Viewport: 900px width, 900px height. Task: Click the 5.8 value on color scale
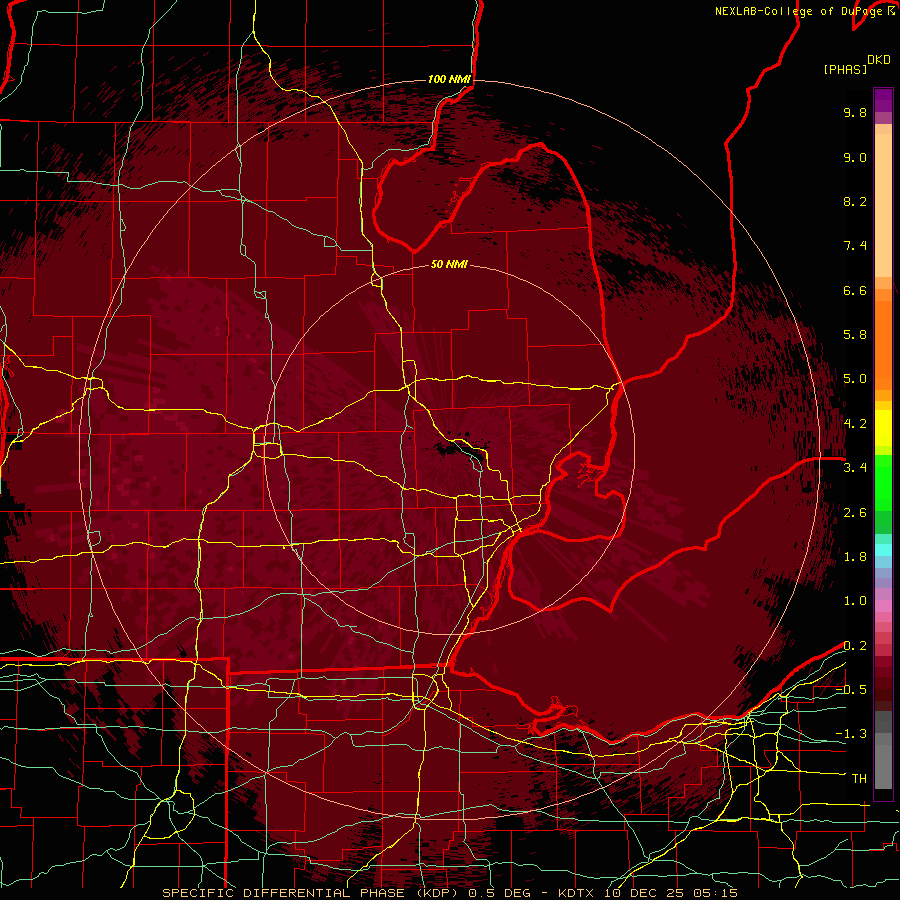point(855,335)
